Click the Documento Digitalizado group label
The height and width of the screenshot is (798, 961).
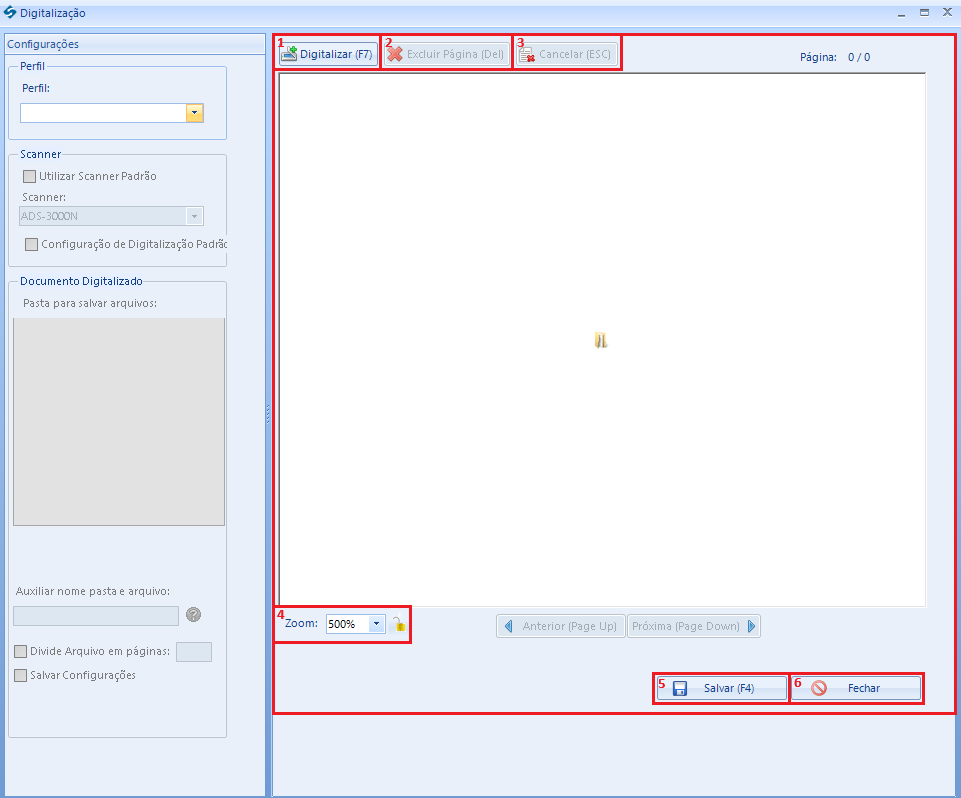coord(82,281)
